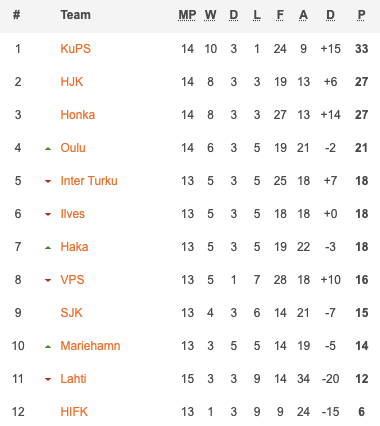The width and height of the screenshot is (380, 426).
Task: Click the red down arrow beside Inter Turku
Action: (x=48, y=182)
